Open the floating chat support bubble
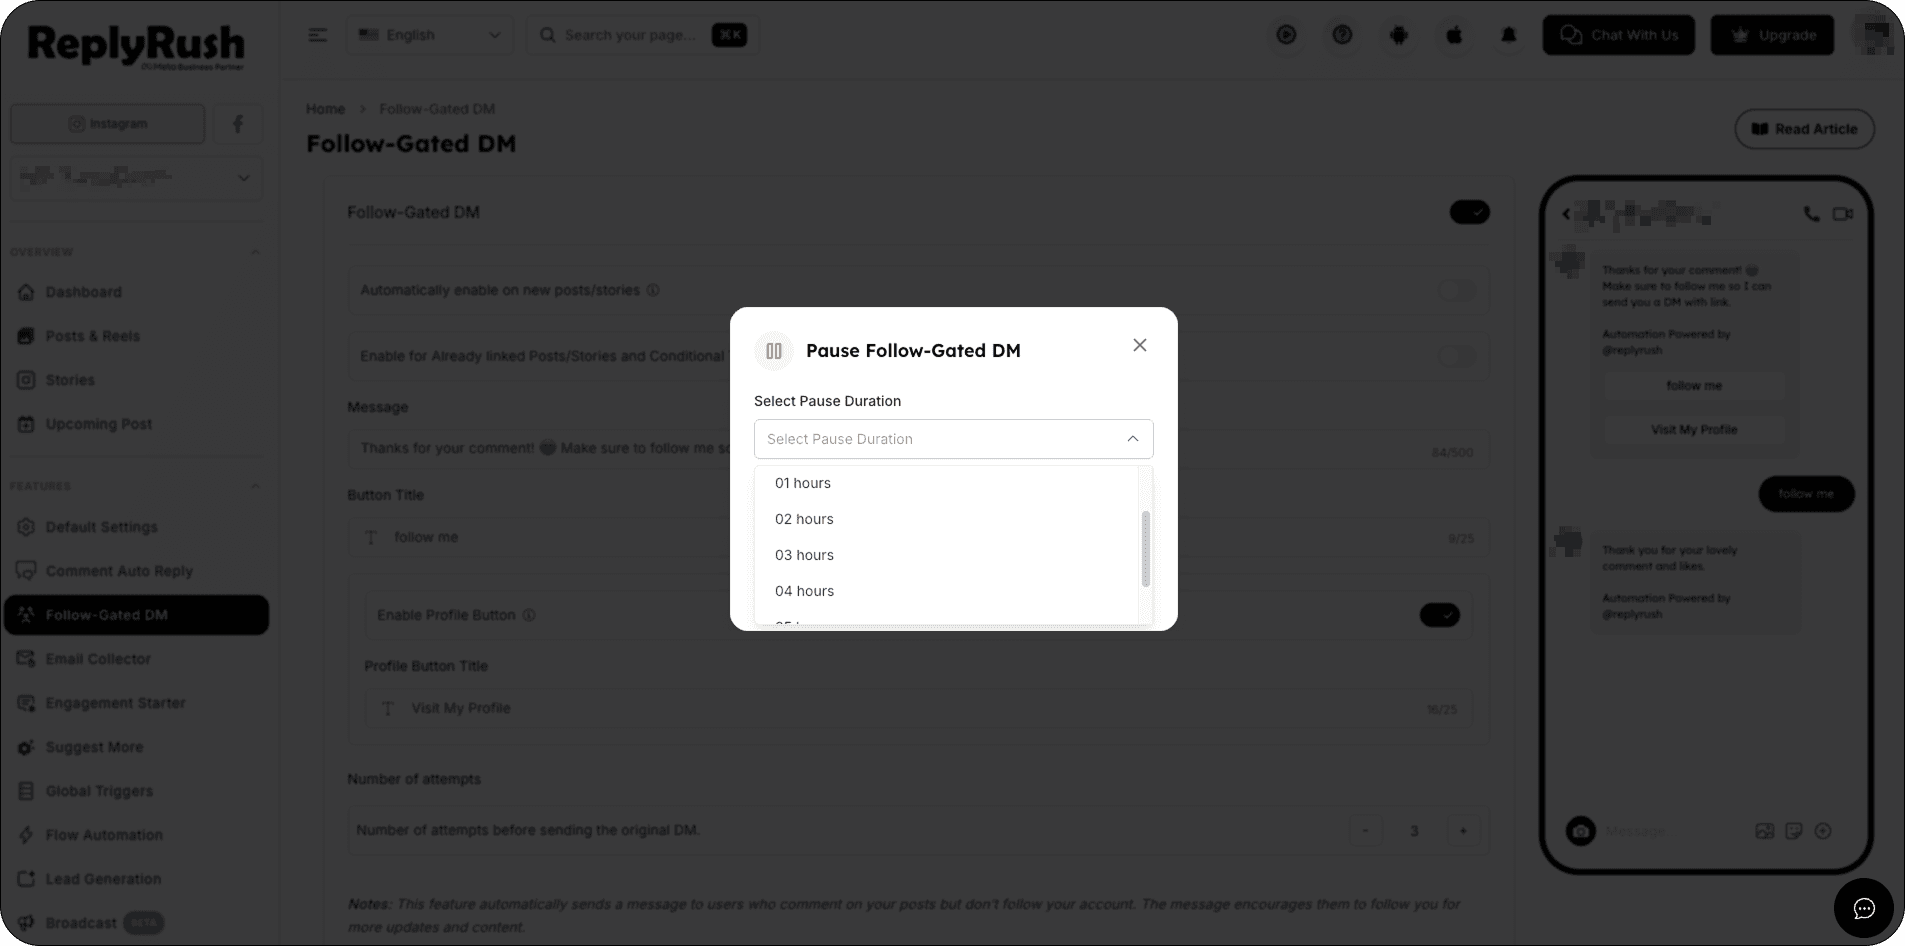This screenshot has width=1905, height=946. click(1863, 908)
